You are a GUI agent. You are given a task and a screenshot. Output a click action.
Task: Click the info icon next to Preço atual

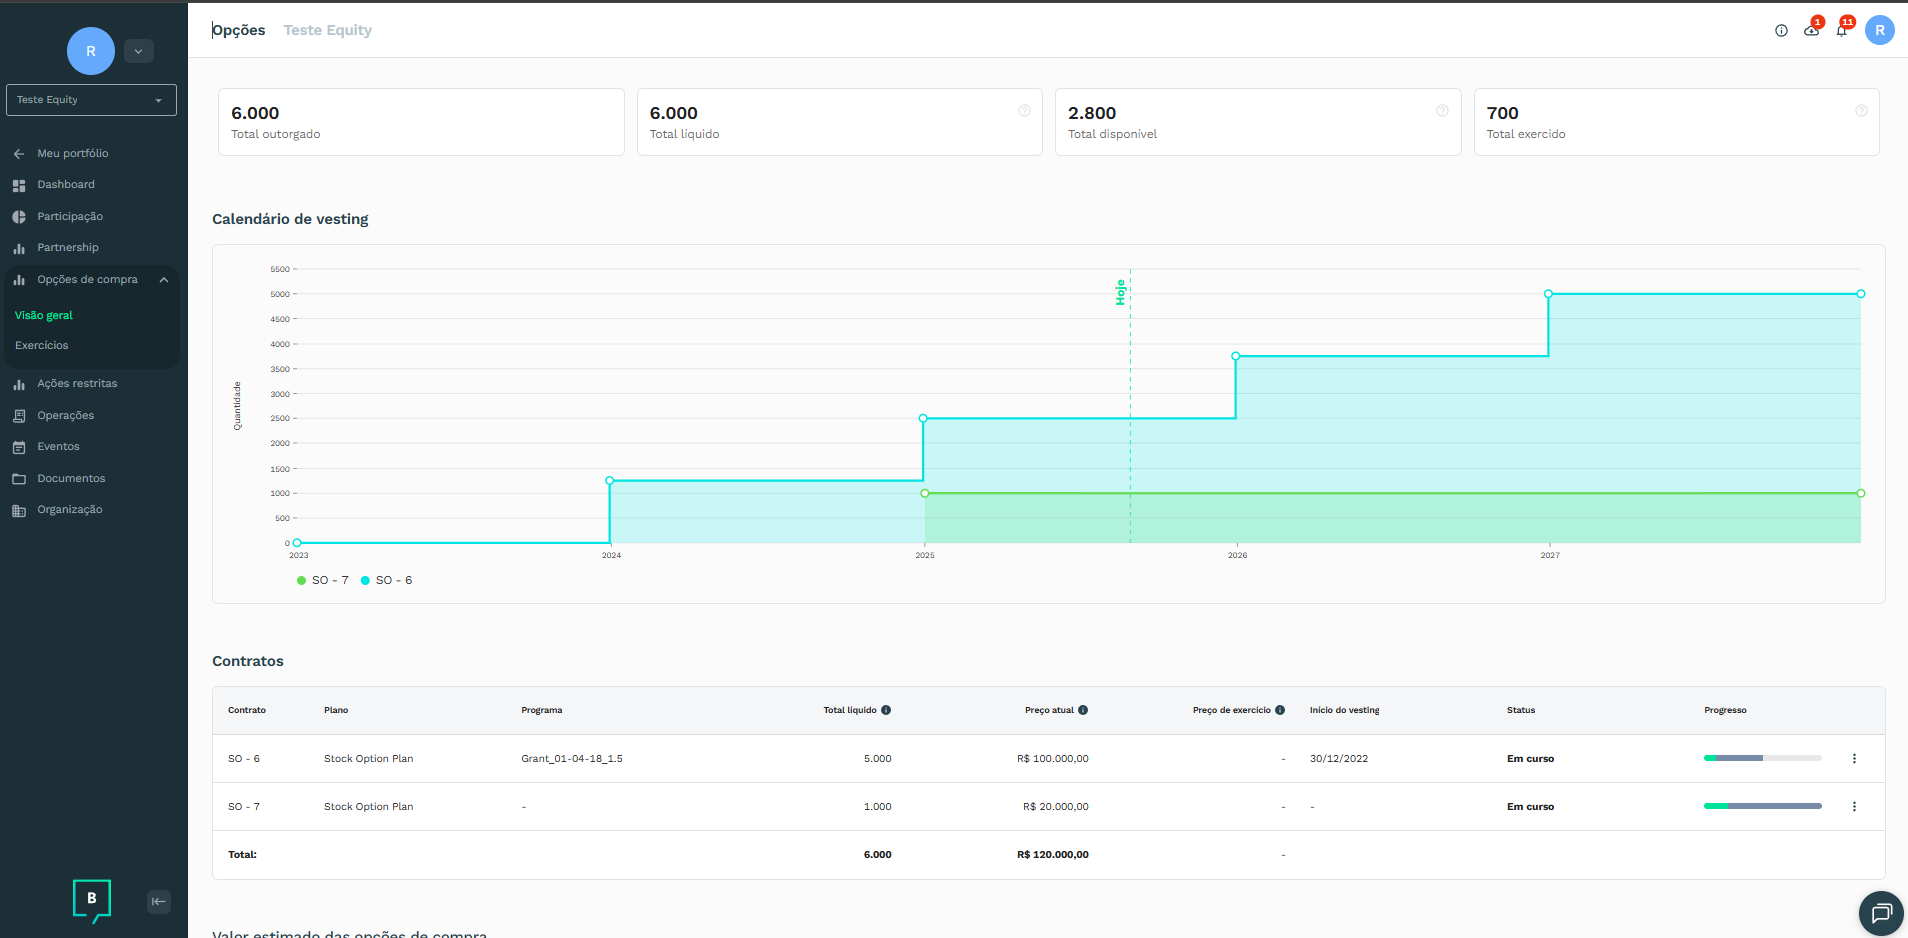1083,710
